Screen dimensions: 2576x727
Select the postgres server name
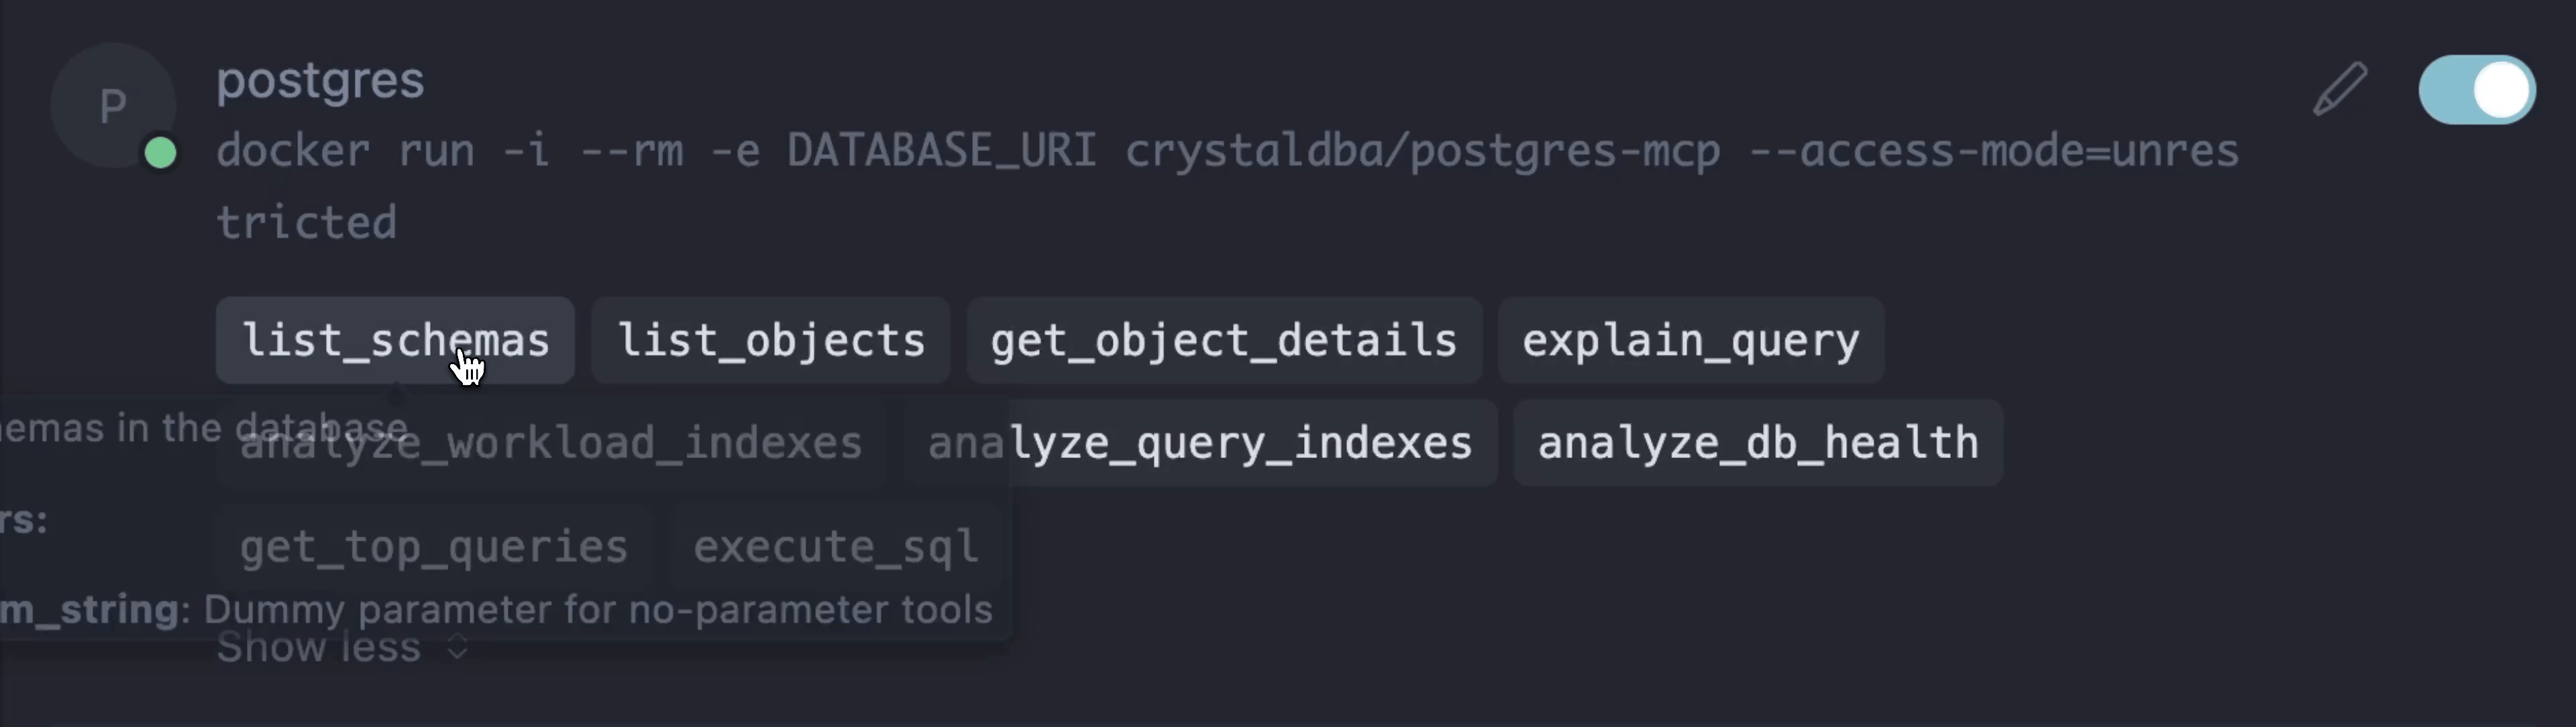pyautogui.click(x=320, y=80)
